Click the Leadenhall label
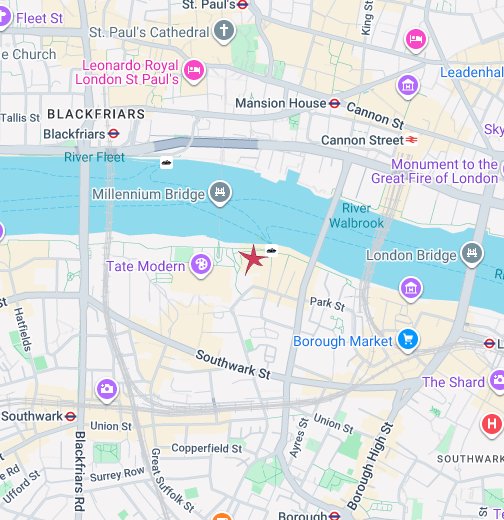The image size is (504, 520). [x=472, y=72]
